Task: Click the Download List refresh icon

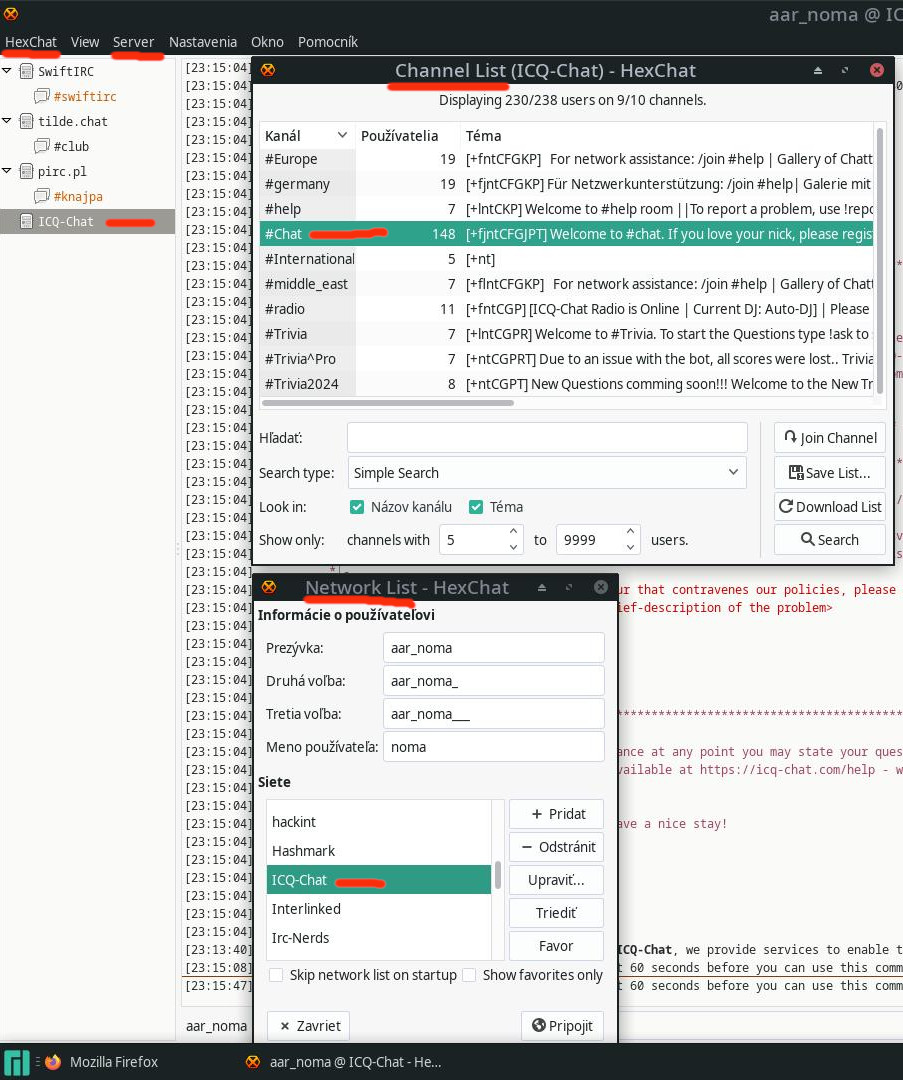Action: 786,507
